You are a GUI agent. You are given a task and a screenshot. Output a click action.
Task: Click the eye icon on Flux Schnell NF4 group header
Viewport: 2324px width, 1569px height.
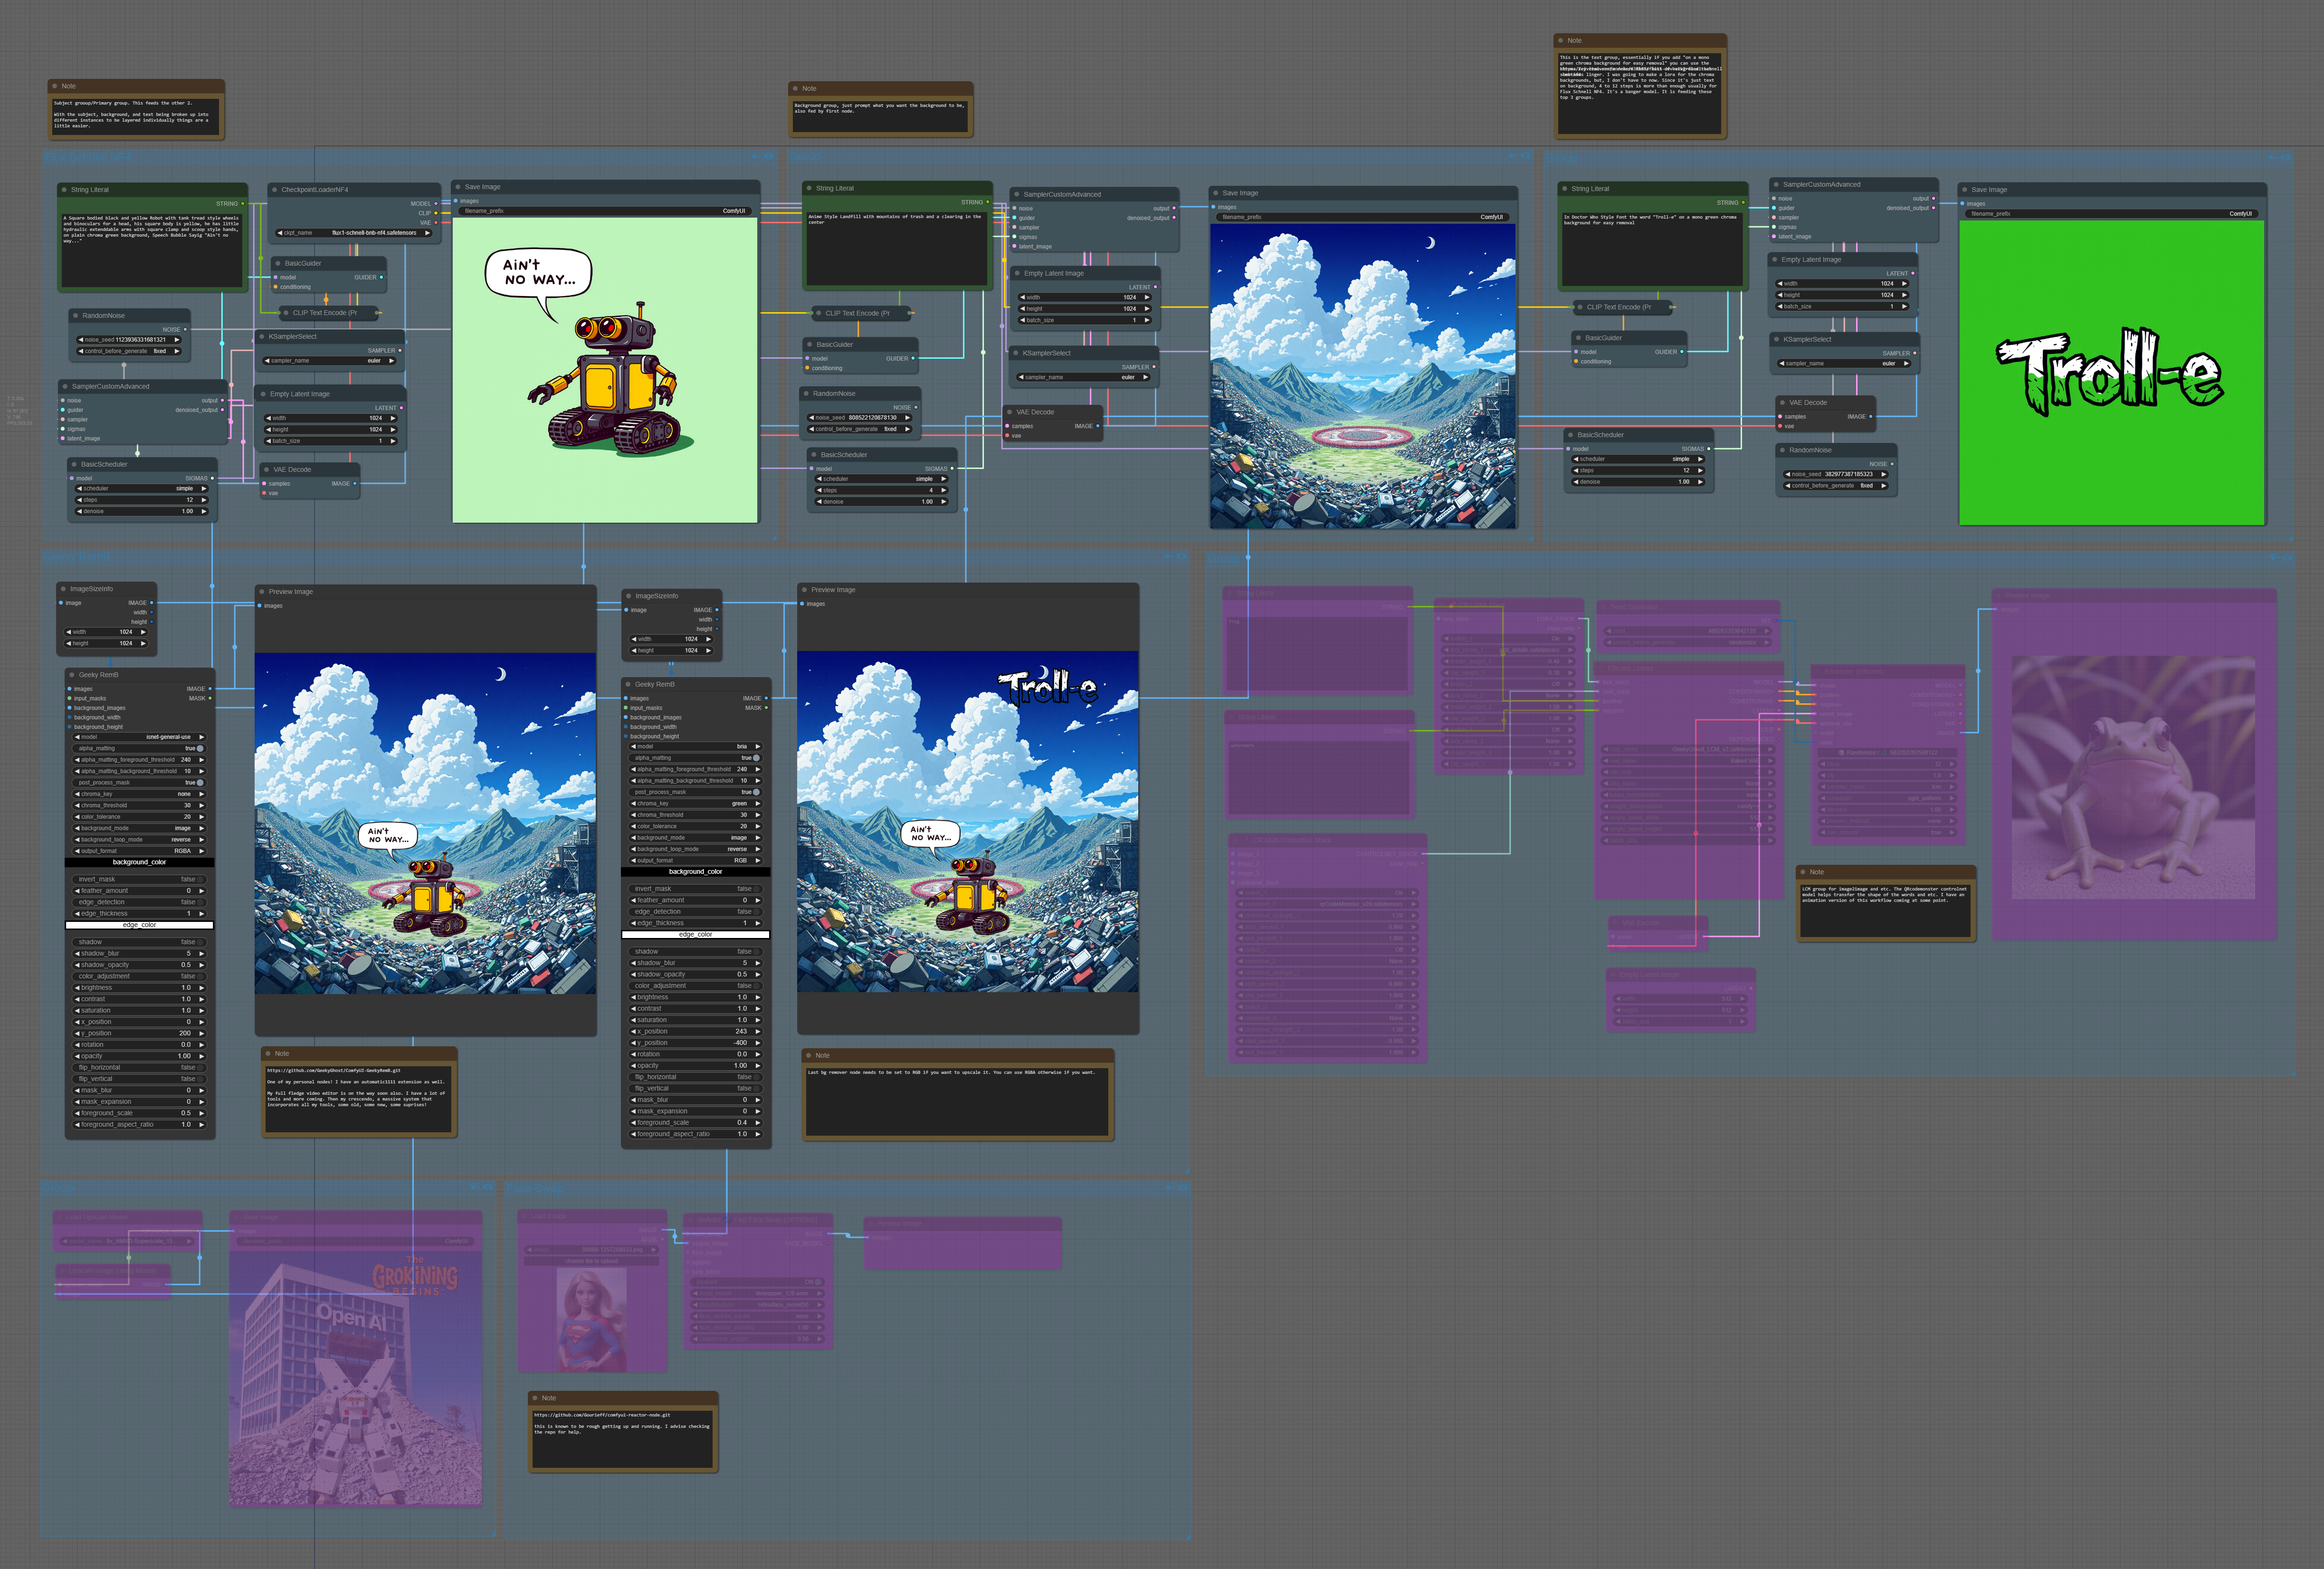point(769,156)
